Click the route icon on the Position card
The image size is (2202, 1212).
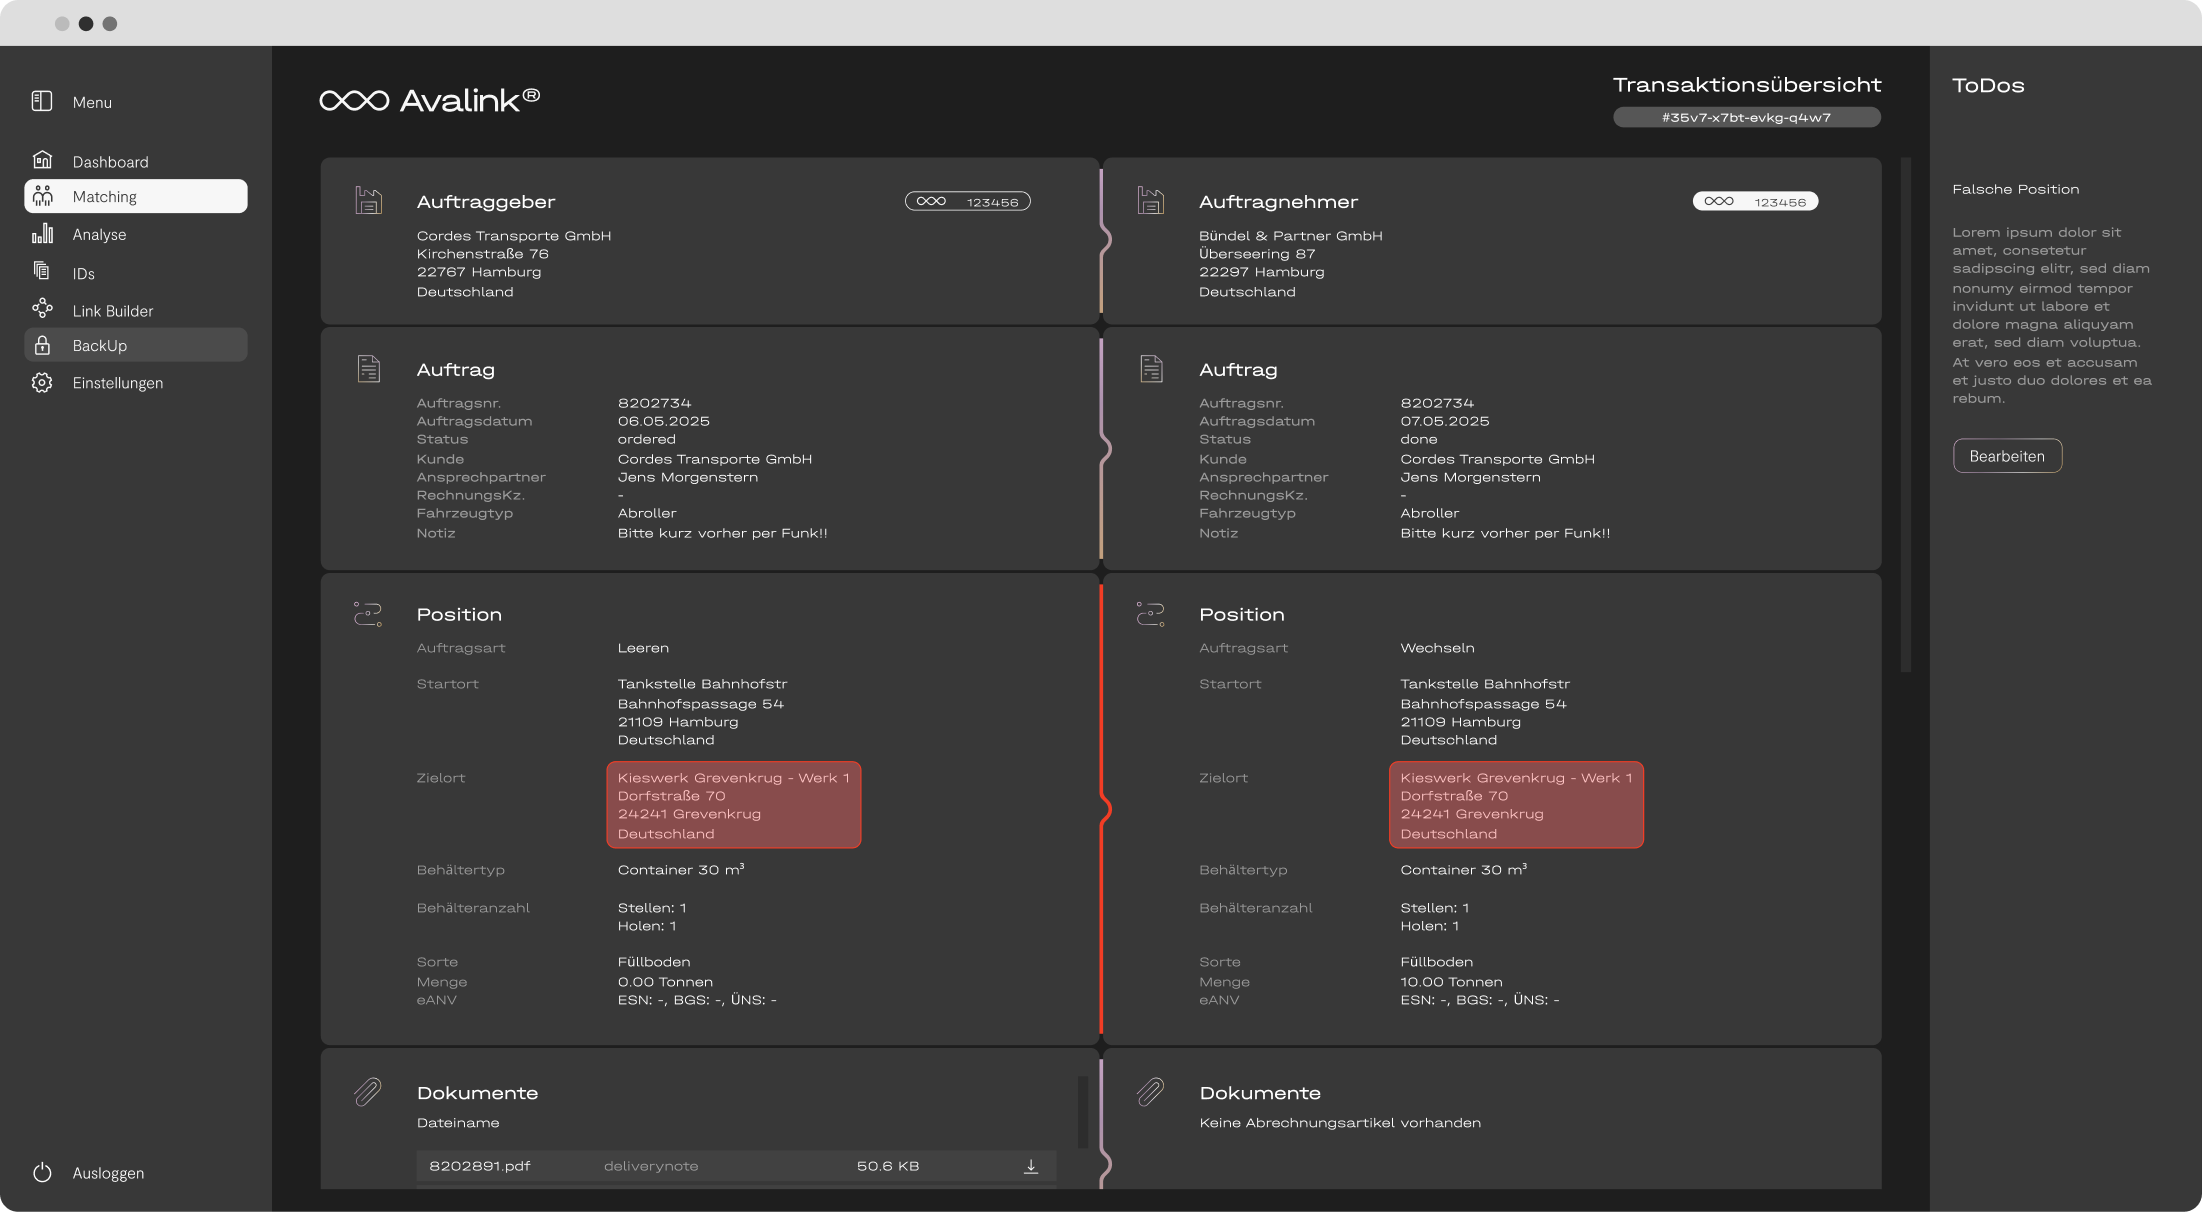(368, 613)
